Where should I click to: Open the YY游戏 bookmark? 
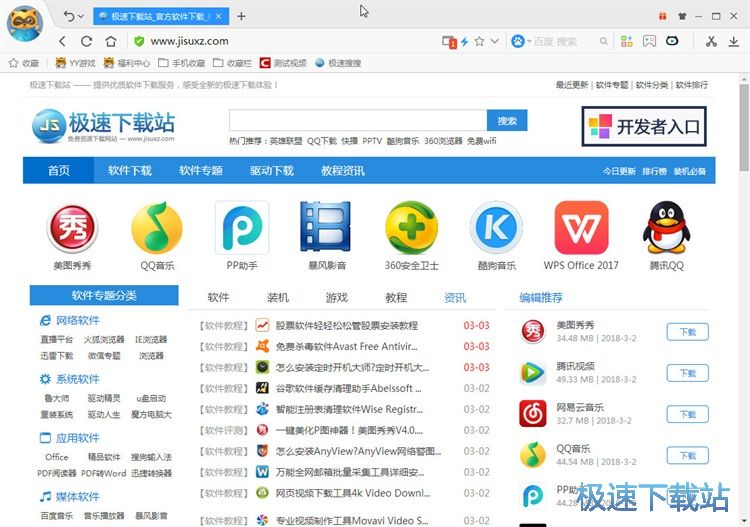point(76,63)
